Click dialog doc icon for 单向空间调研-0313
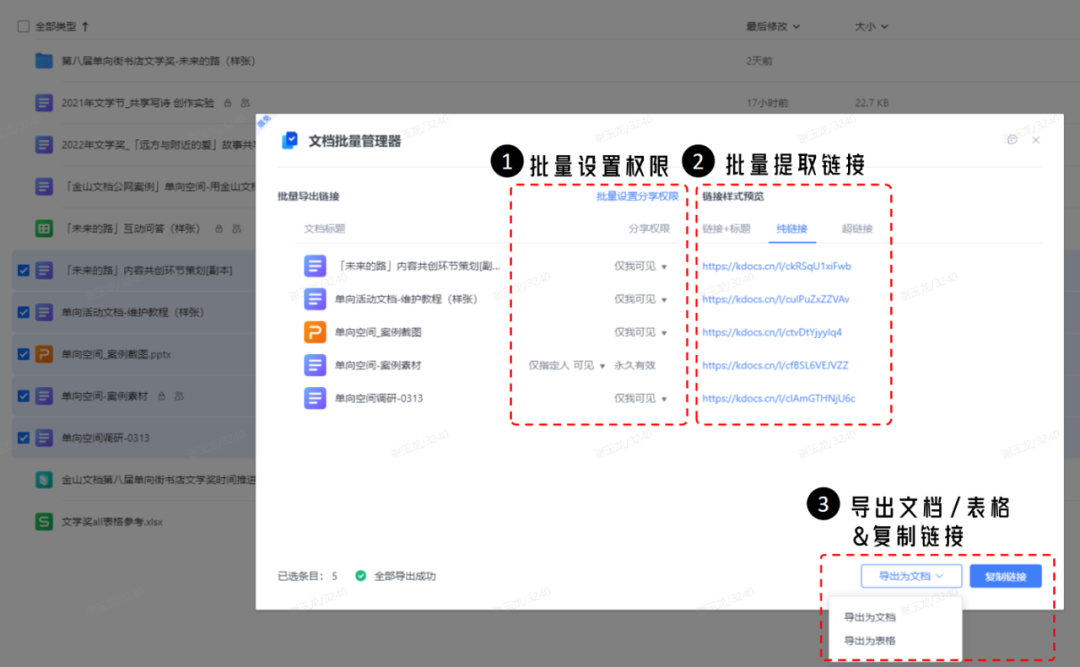This screenshot has height=667, width=1080. 315,398
